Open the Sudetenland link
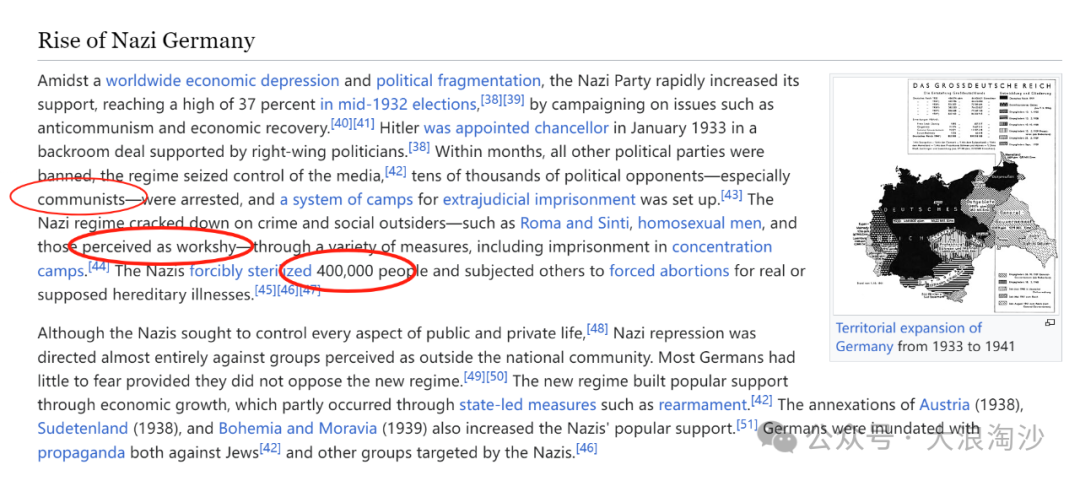The height and width of the screenshot is (481, 1080). point(83,429)
